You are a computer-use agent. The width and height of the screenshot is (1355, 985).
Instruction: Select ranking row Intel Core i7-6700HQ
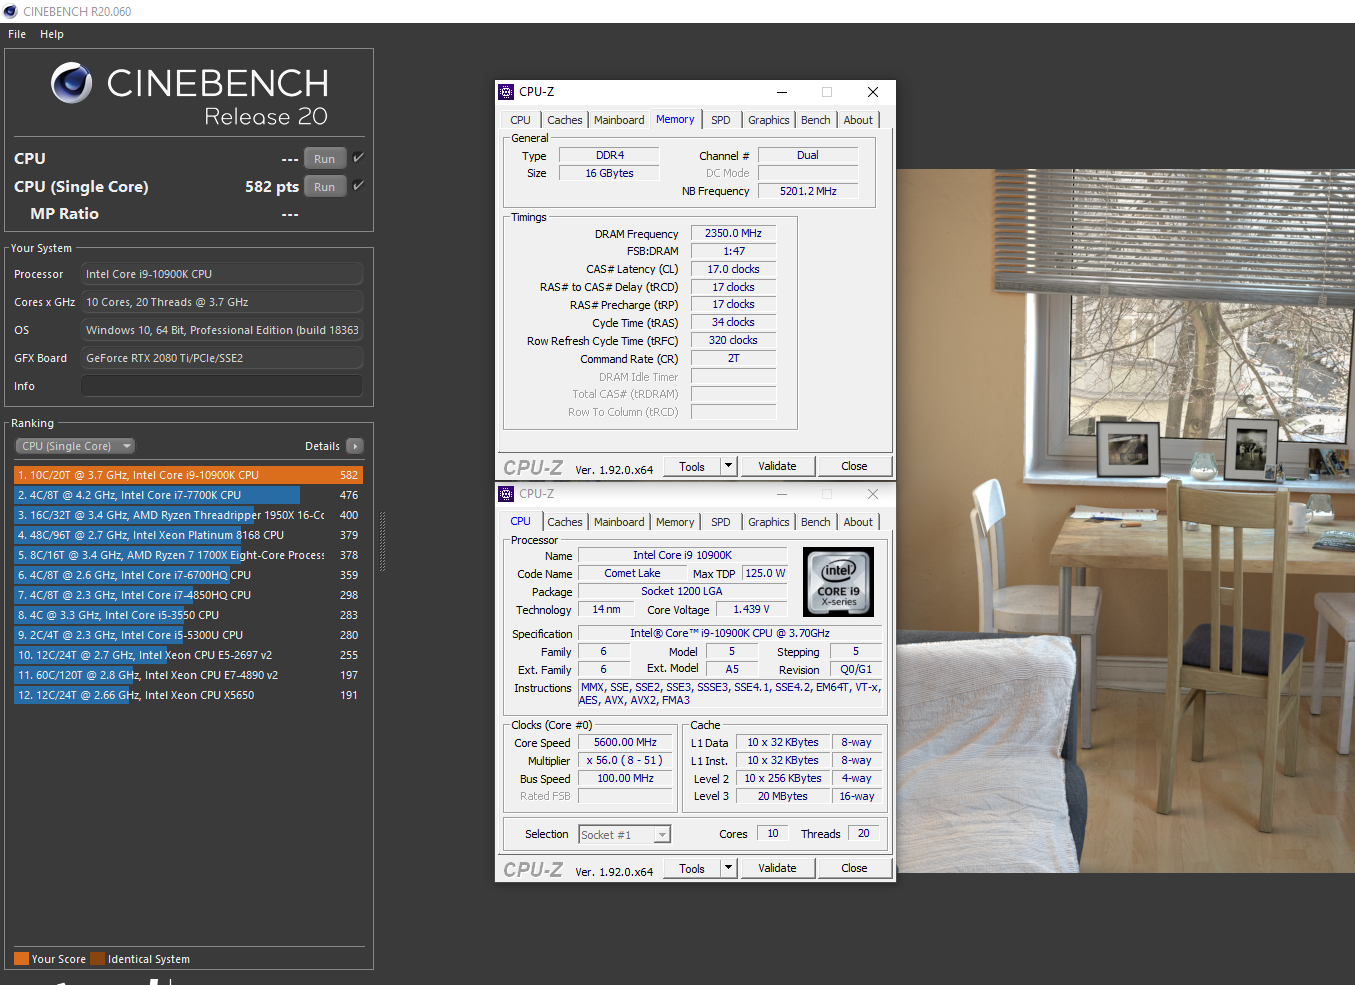(x=188, y=575)
